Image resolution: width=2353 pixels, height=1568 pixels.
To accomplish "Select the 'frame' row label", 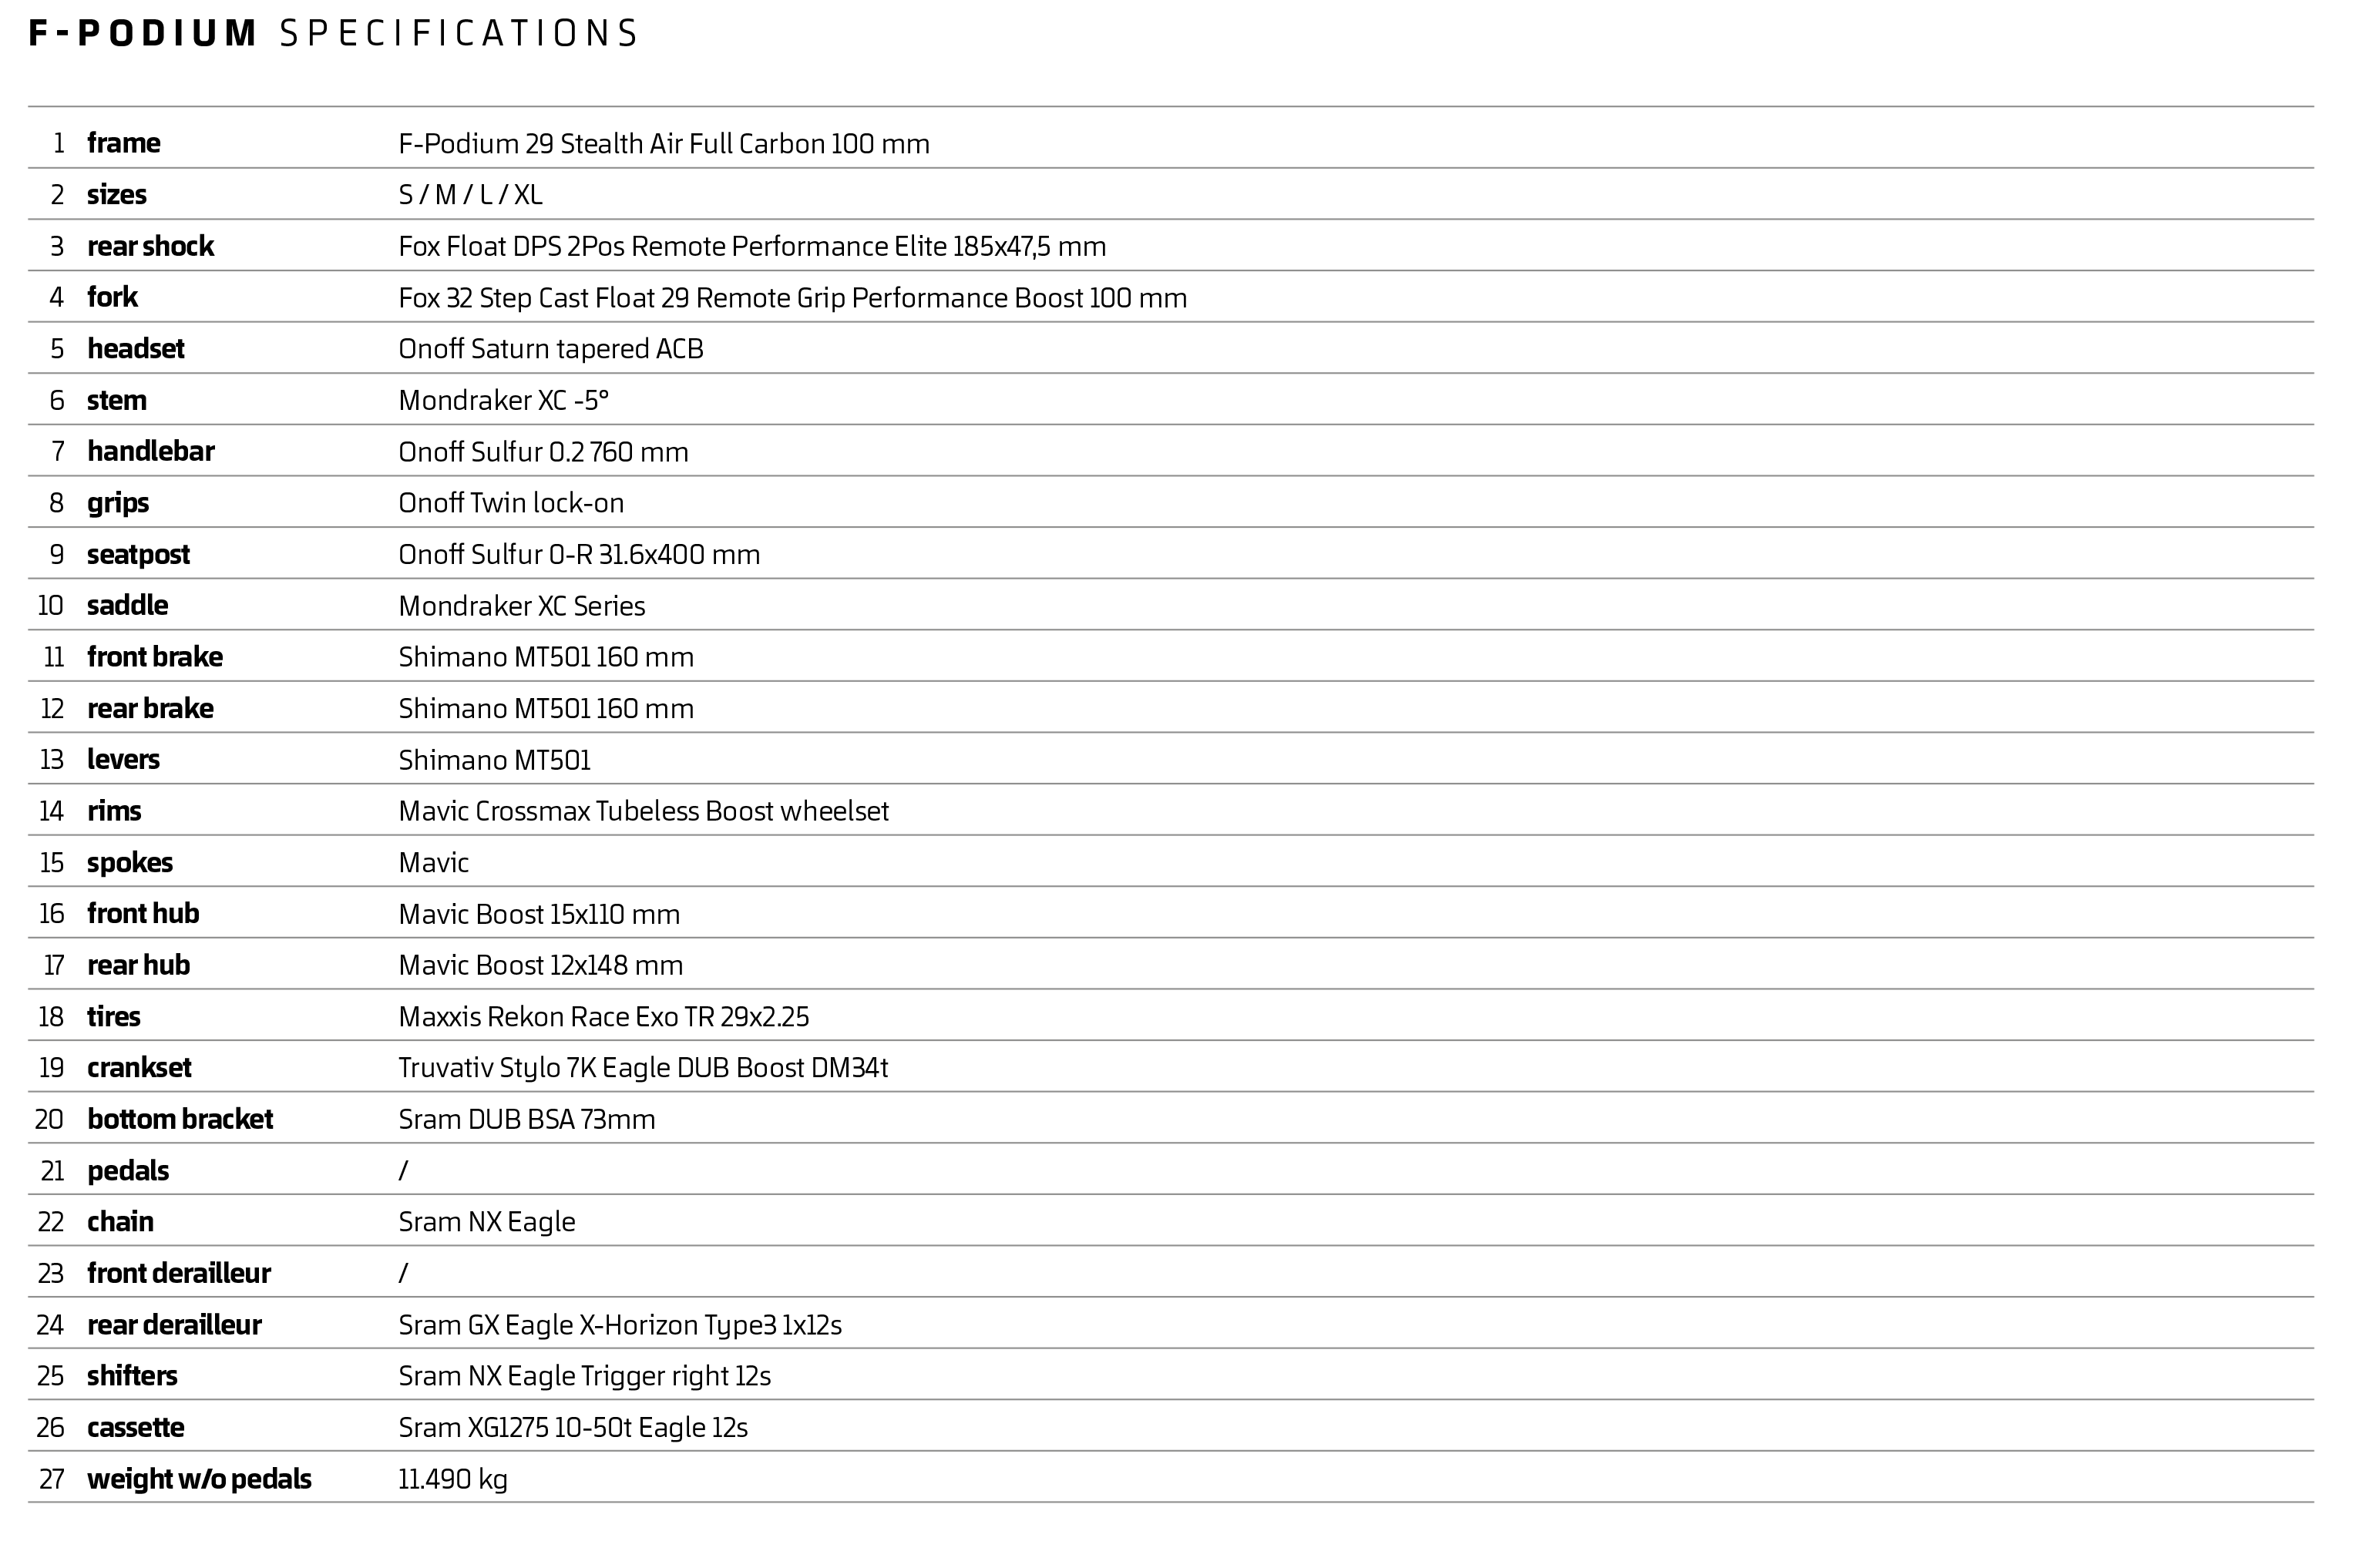I will (x=123, y=143).
